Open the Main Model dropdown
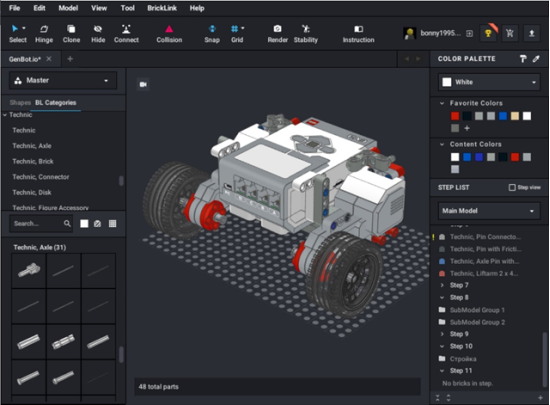The width and height of the screenshot is (550, 405). coord(489,211)
